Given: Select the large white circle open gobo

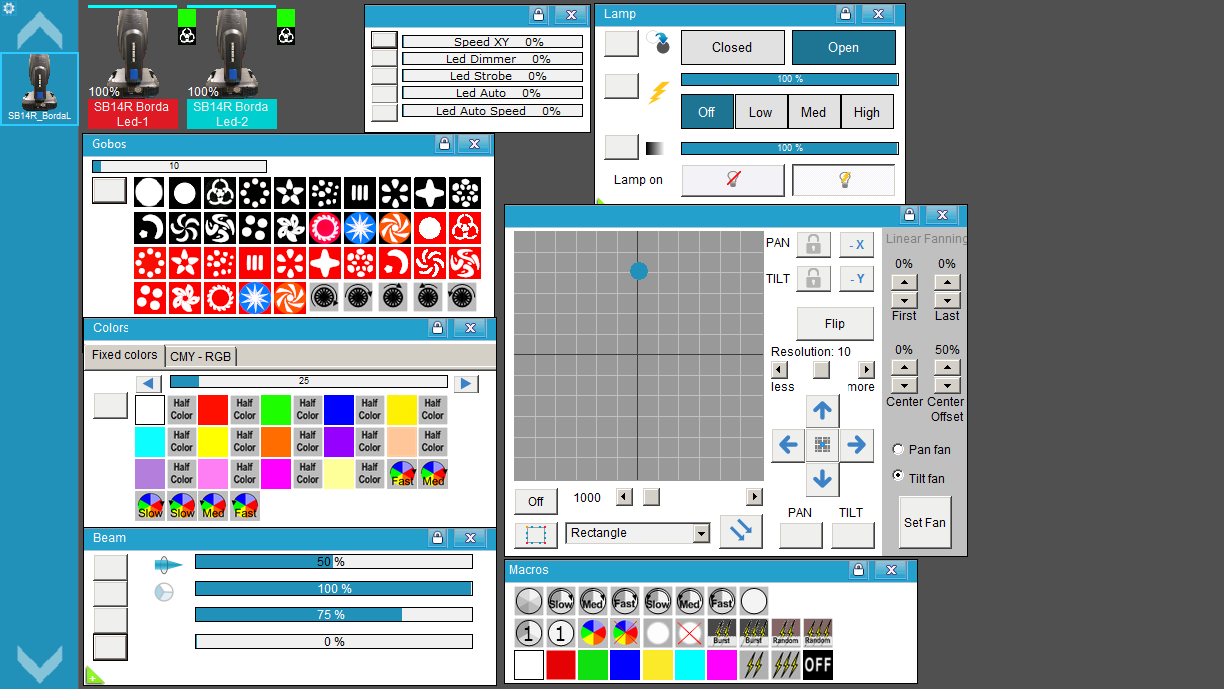Looking at the screenshot, I should [149, 193].
